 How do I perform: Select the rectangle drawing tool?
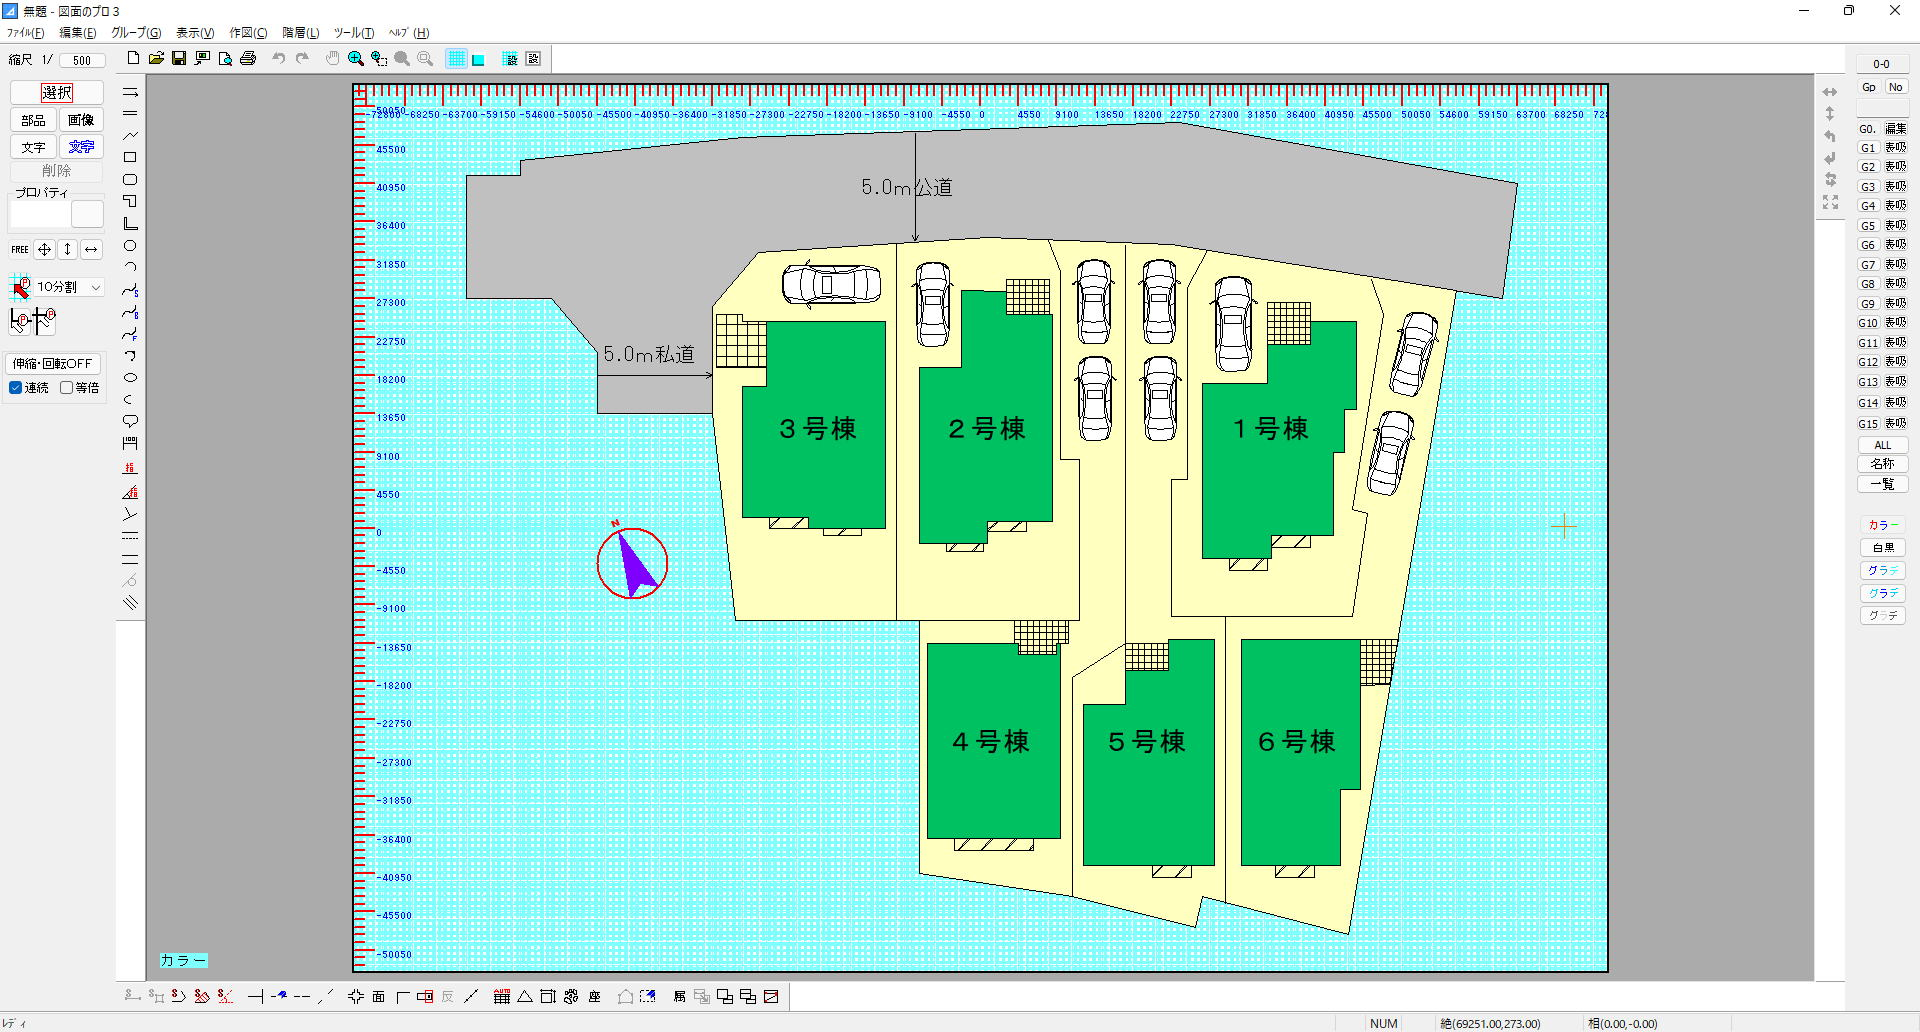click(x=130, y=158)
